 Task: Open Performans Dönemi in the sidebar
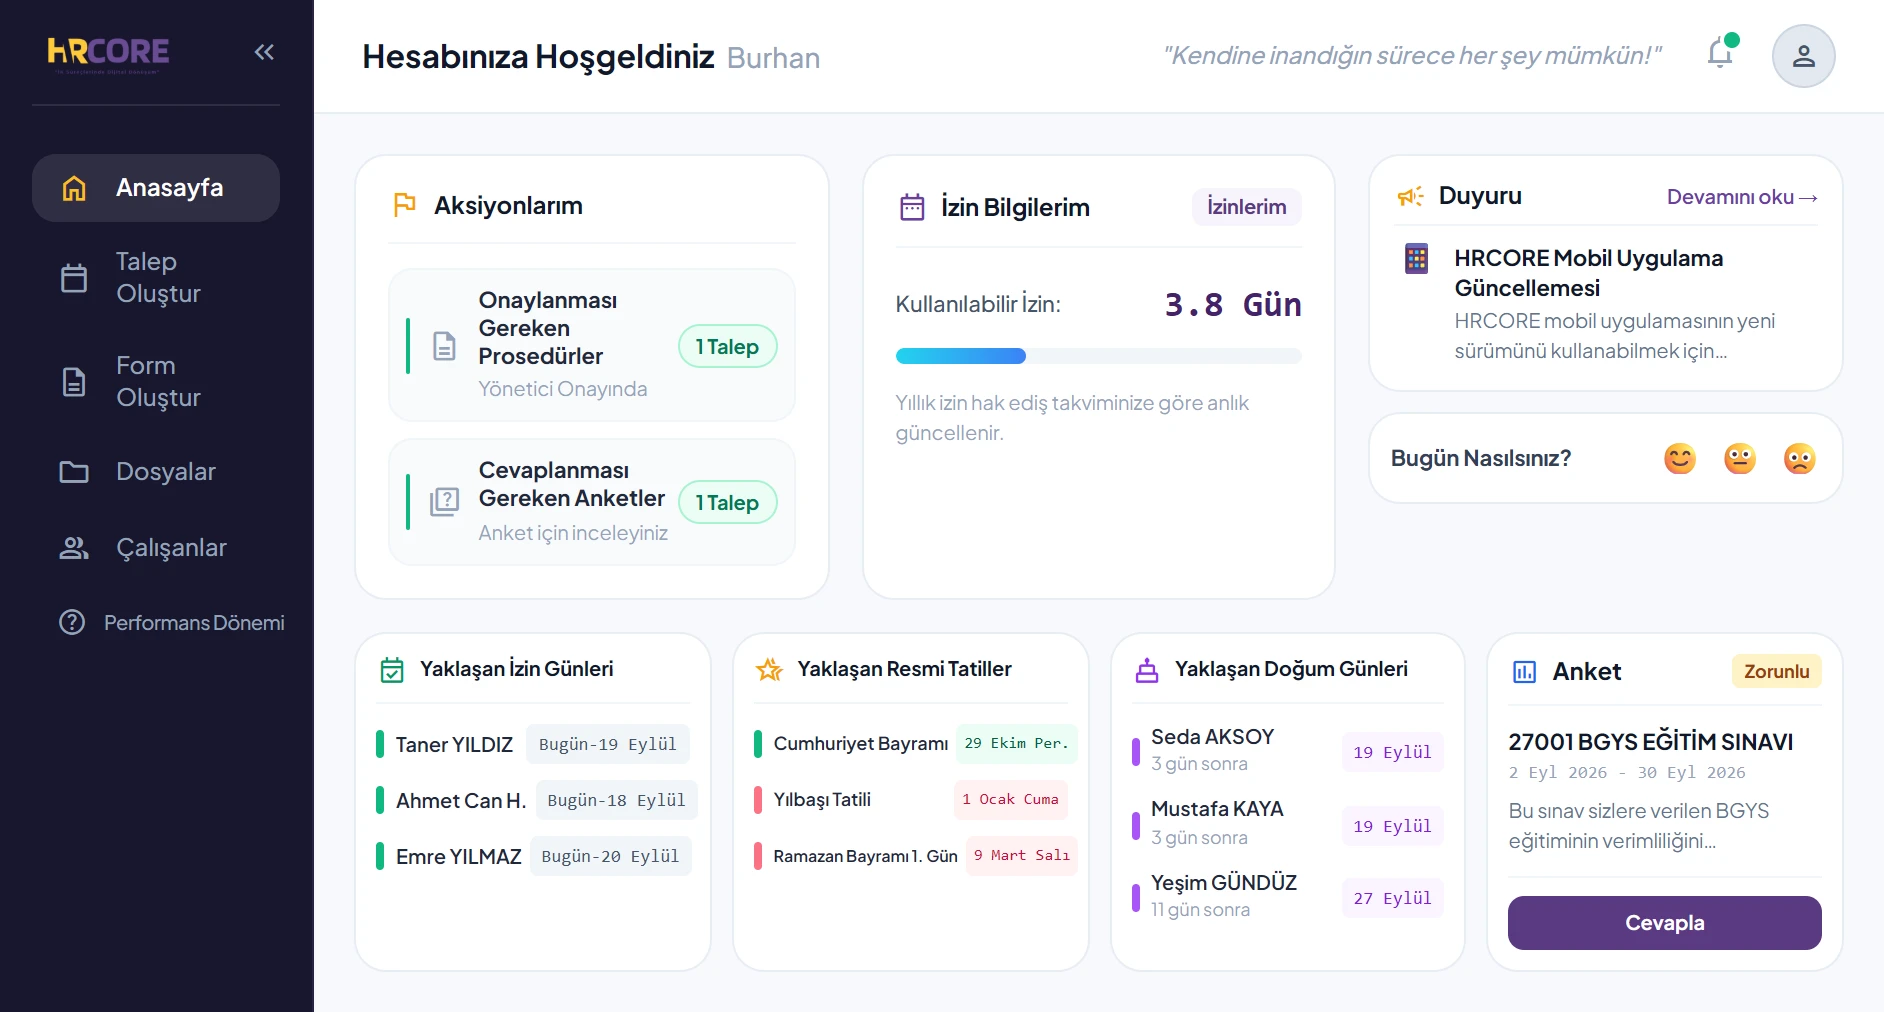(x=171, y=622)
